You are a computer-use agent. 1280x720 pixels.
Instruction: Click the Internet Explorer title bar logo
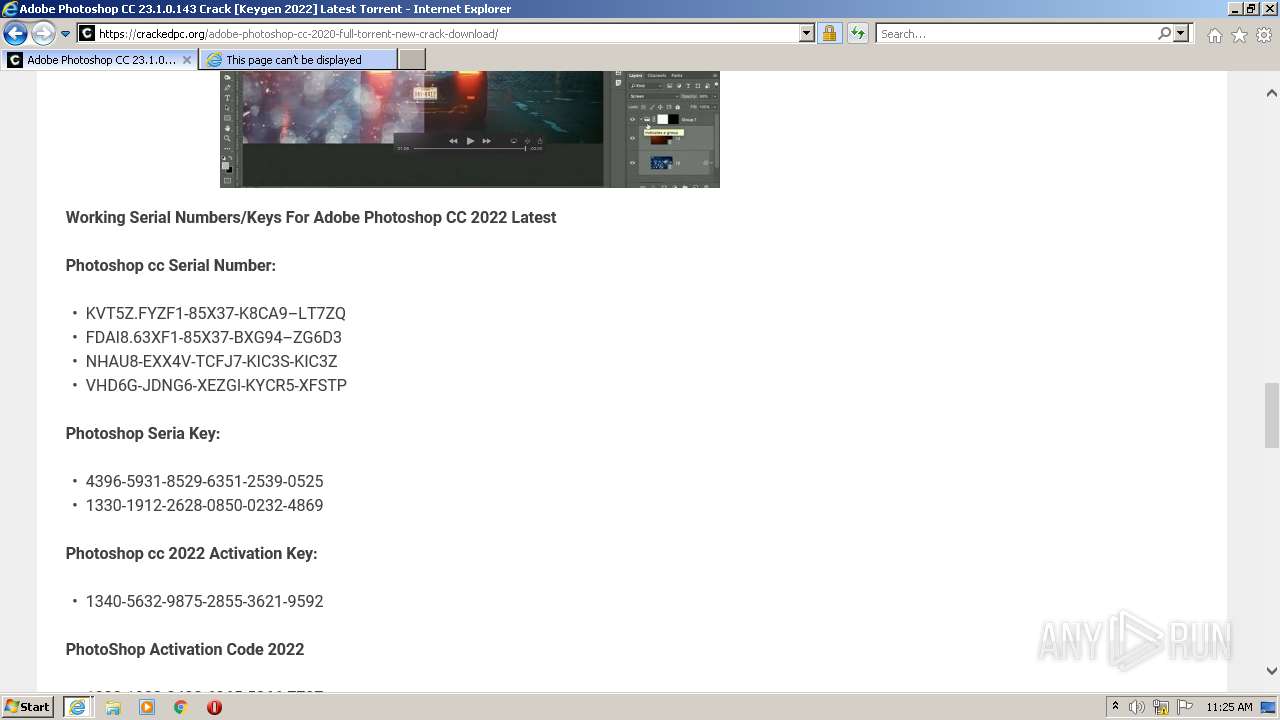(x=9, y=9)
